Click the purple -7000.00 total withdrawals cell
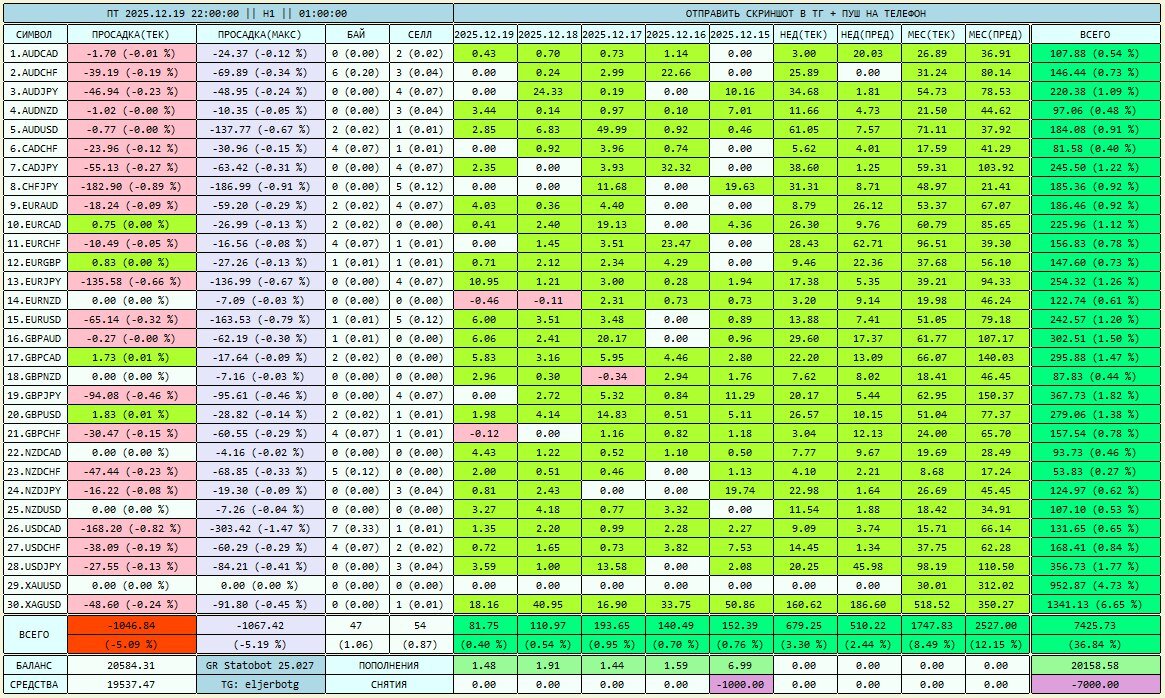 (1095, 685)
